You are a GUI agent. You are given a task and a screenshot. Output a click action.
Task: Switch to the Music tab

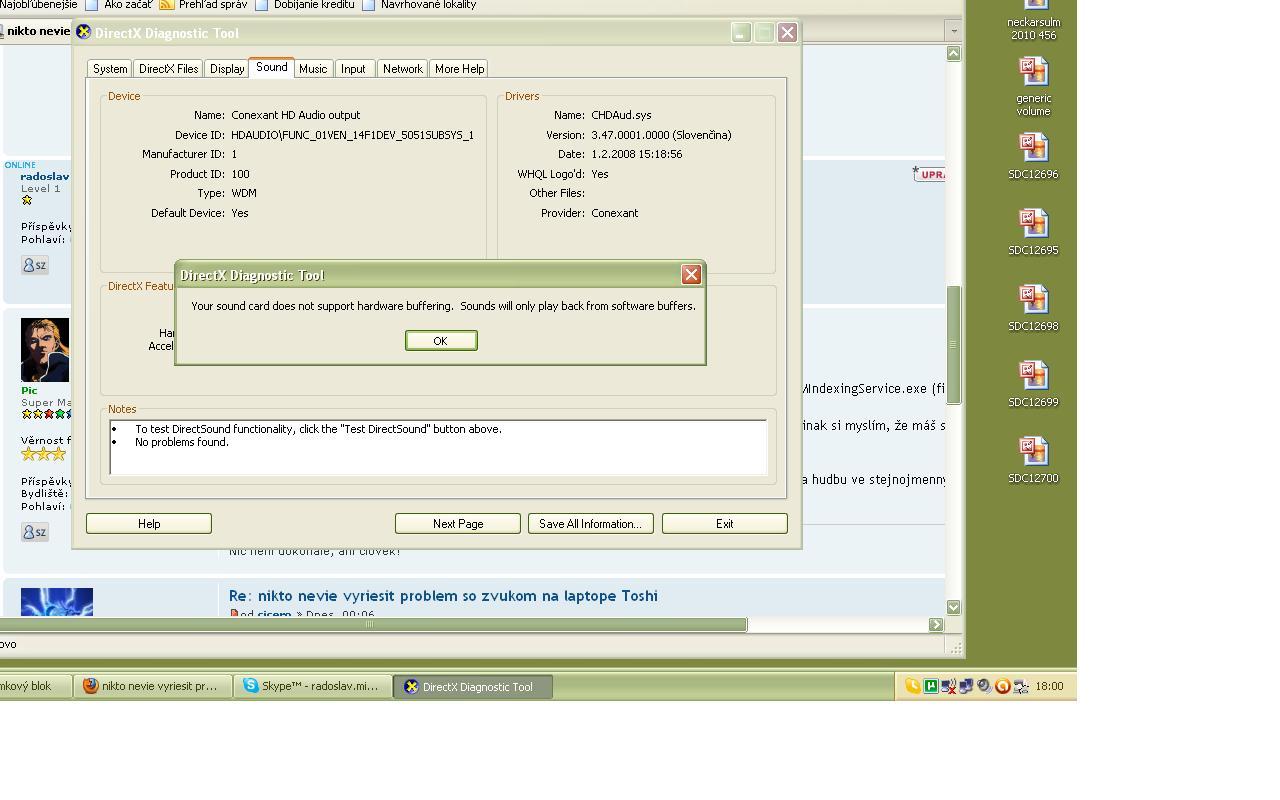coord(313,69)
